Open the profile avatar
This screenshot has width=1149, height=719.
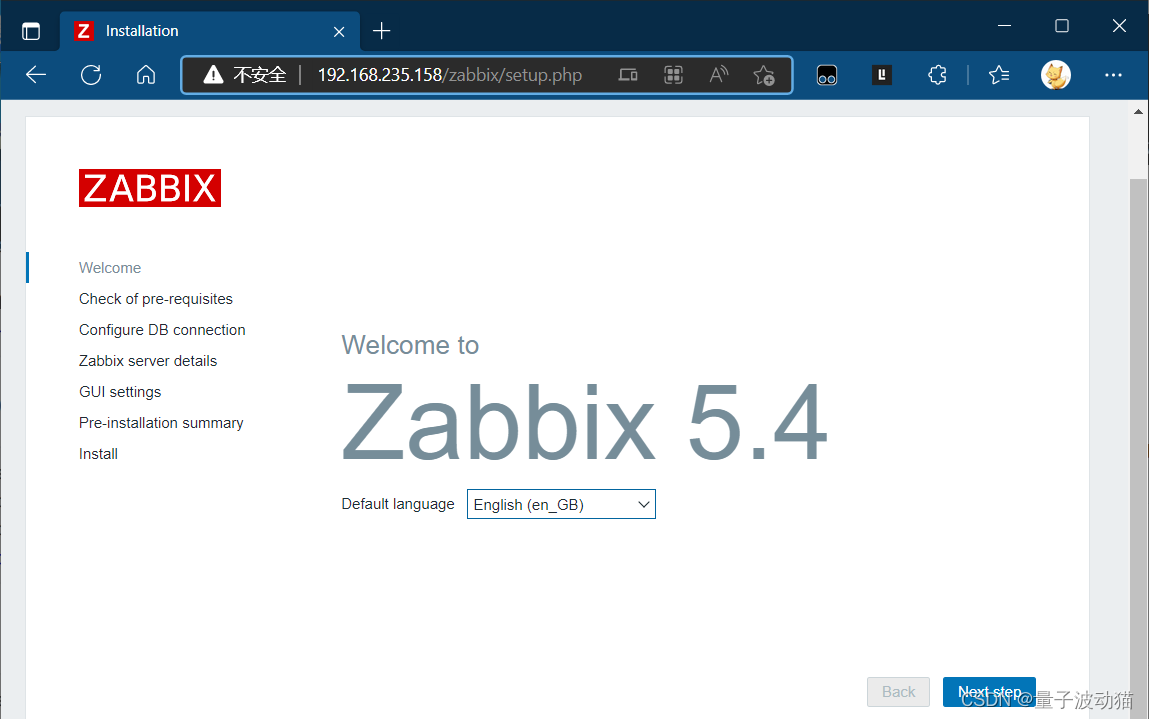click(1056, 75)
